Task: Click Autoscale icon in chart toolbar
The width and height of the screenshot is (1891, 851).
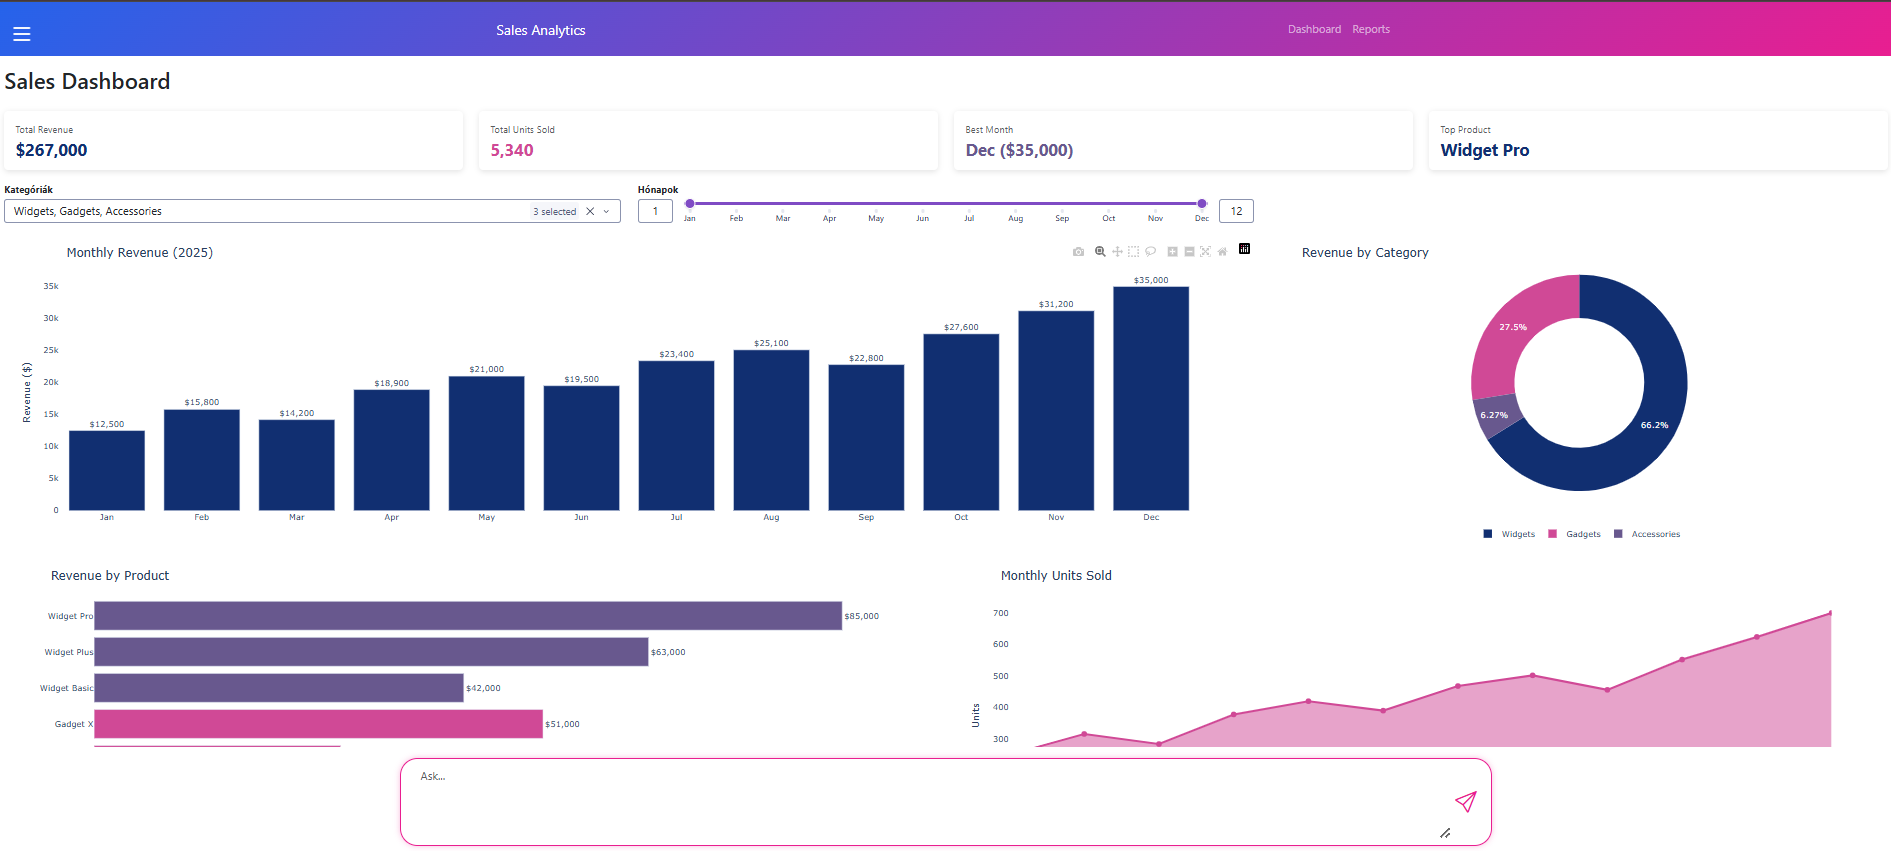Action: click(1205, 252)
